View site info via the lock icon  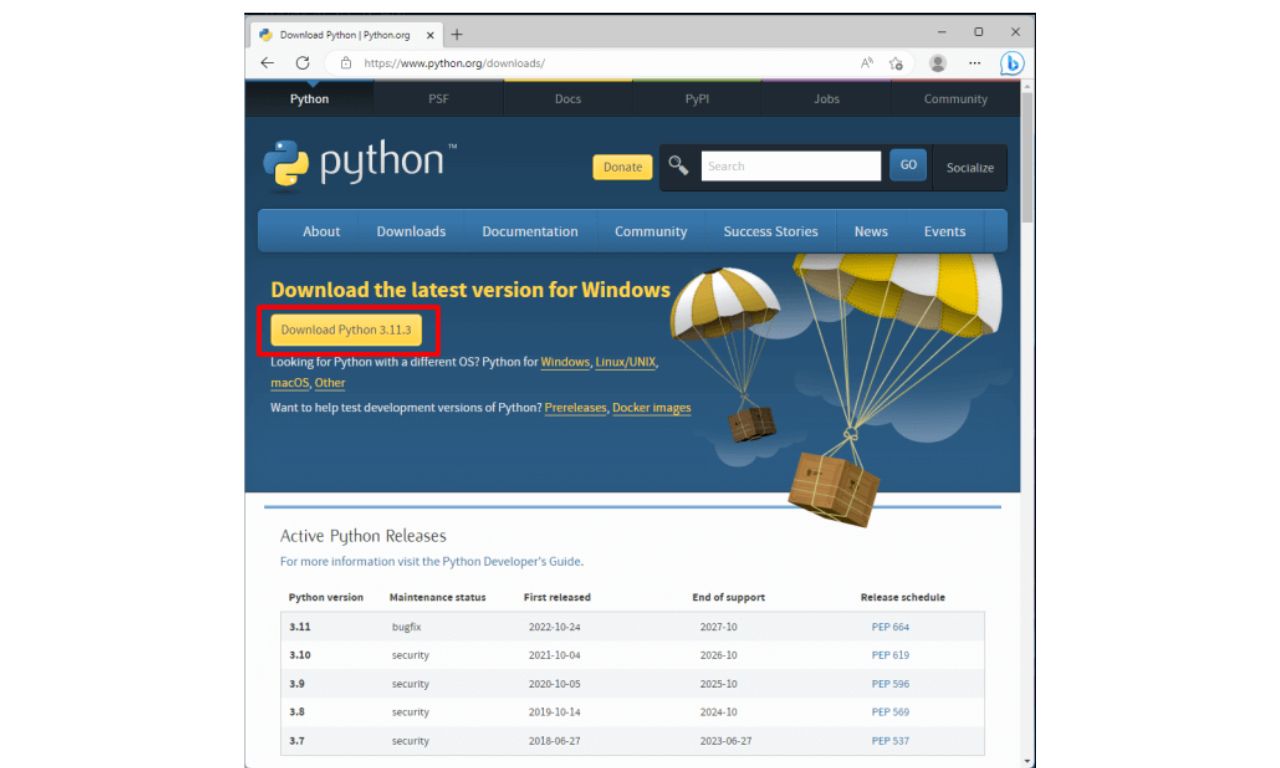coord(347,63)
